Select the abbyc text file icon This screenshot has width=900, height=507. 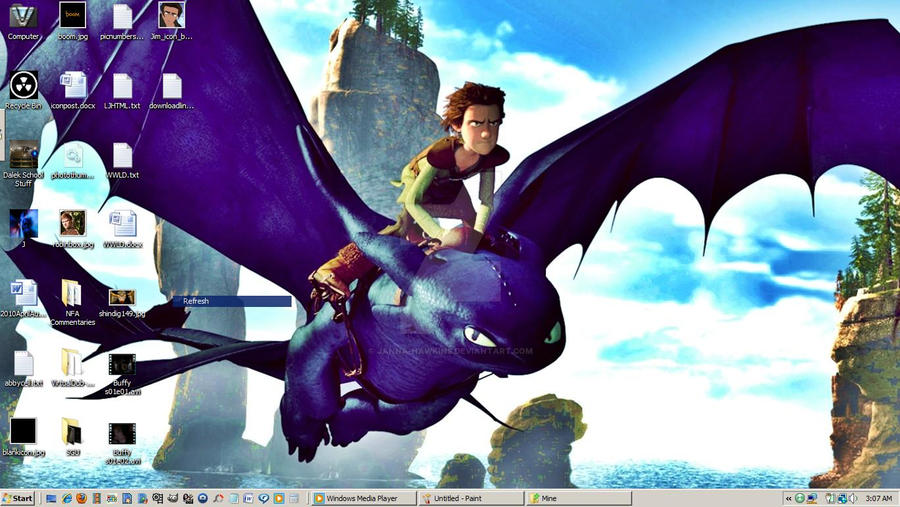24,368
